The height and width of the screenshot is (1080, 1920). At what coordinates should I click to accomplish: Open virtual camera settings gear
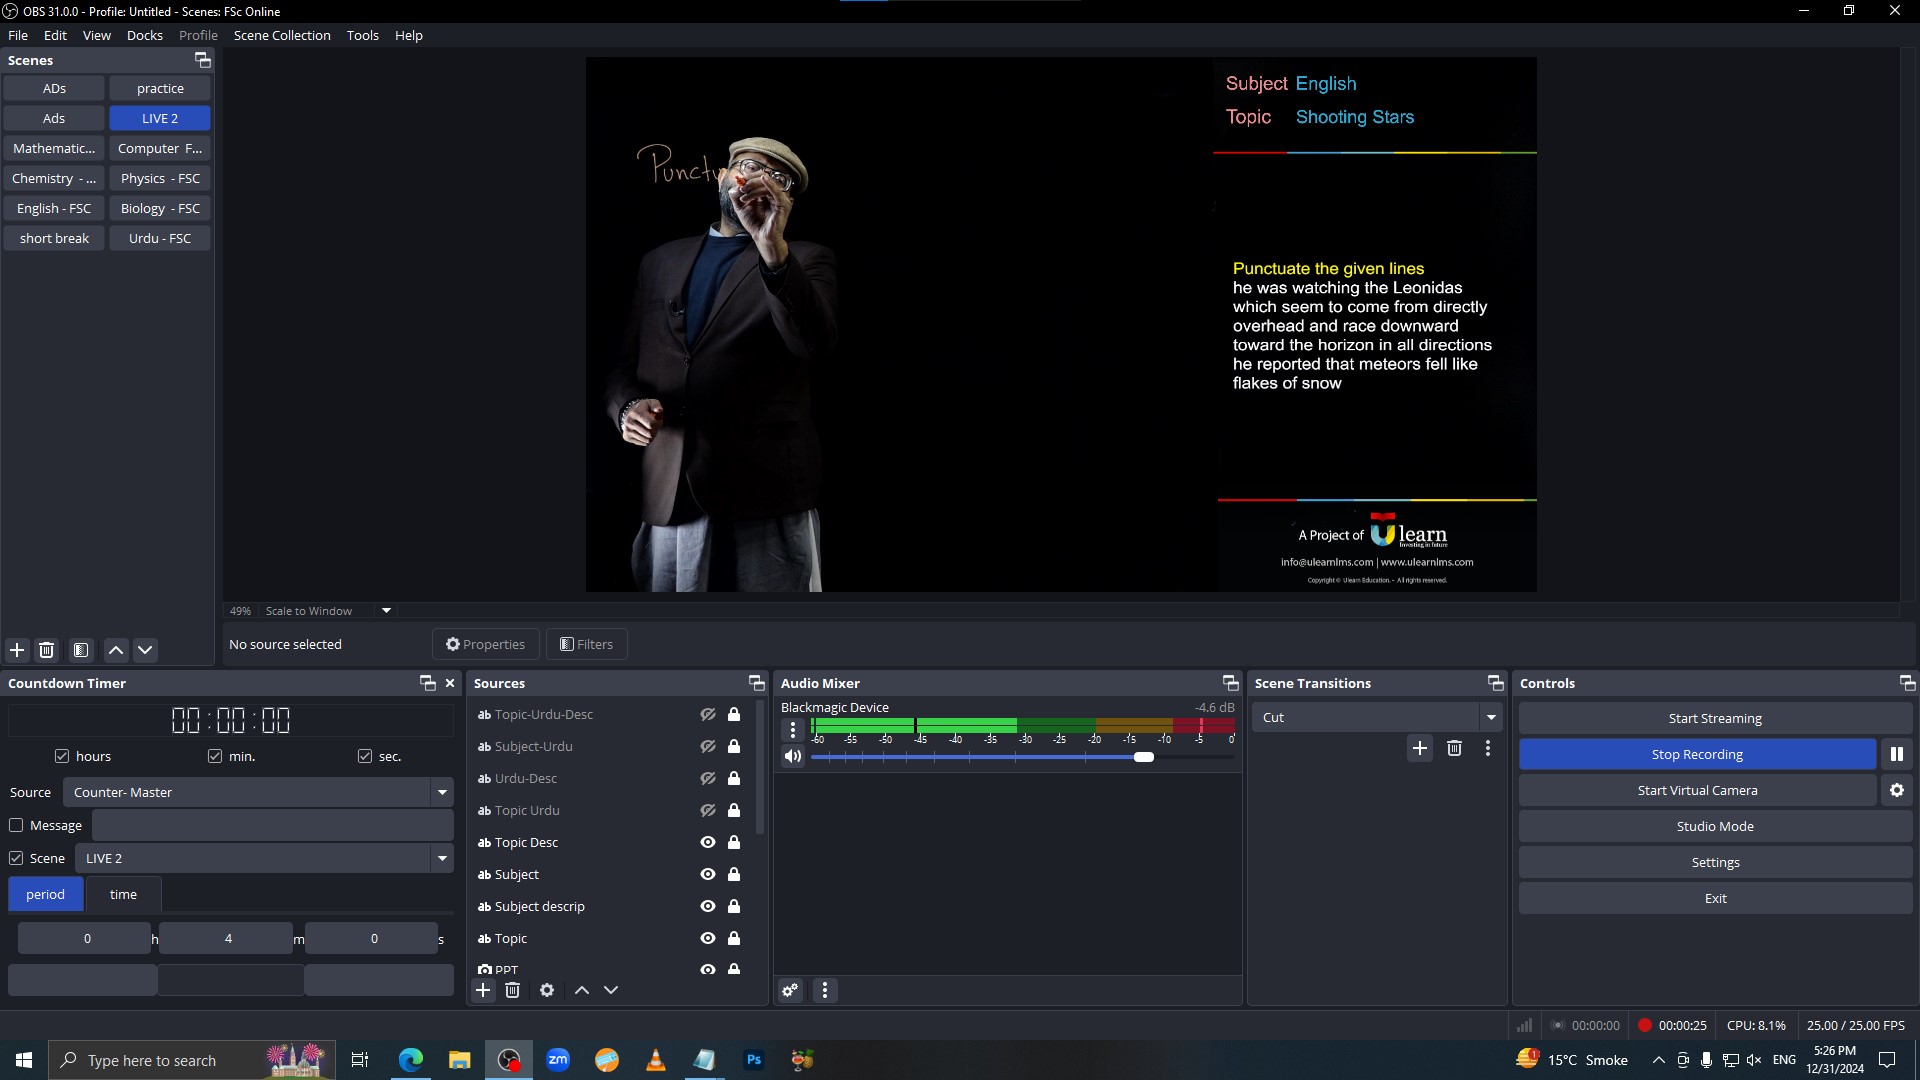[x=1897, y=790]
